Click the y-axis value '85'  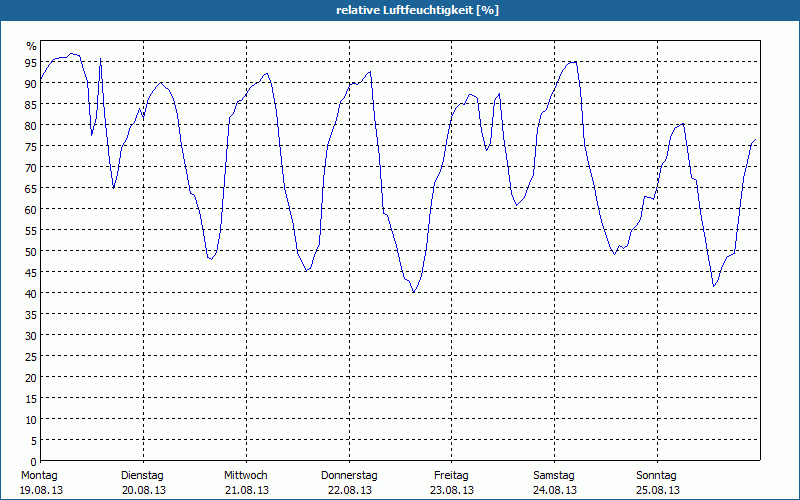[x=31, y=105]
